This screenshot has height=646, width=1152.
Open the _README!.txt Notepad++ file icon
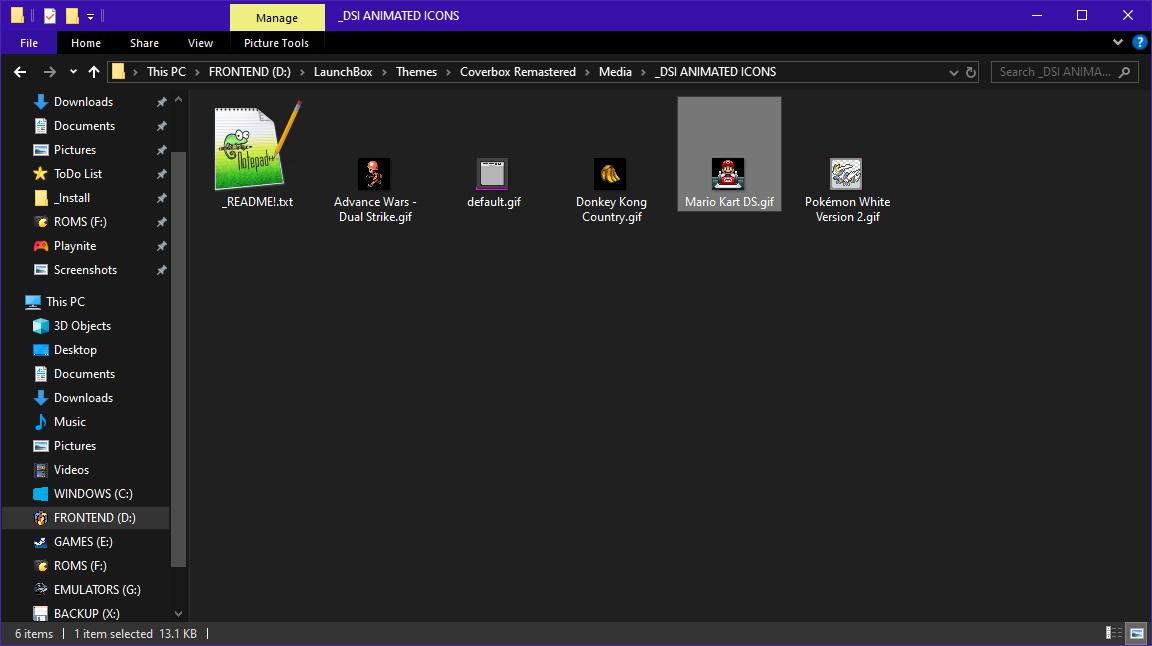click(258, 146)
